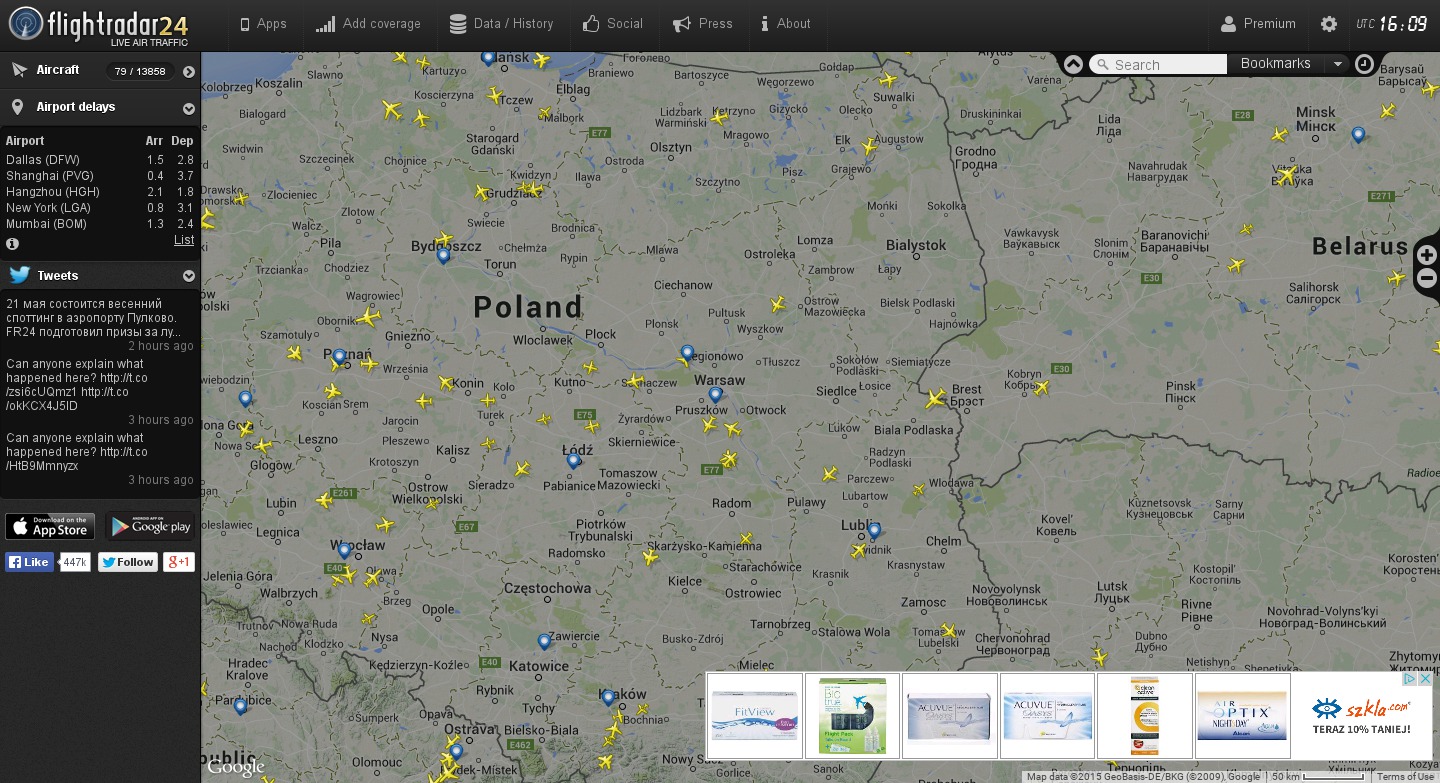Viewport: 1440px width, 783px height.
Task: Click the Download on App Store badge
Action: (50, 526)
